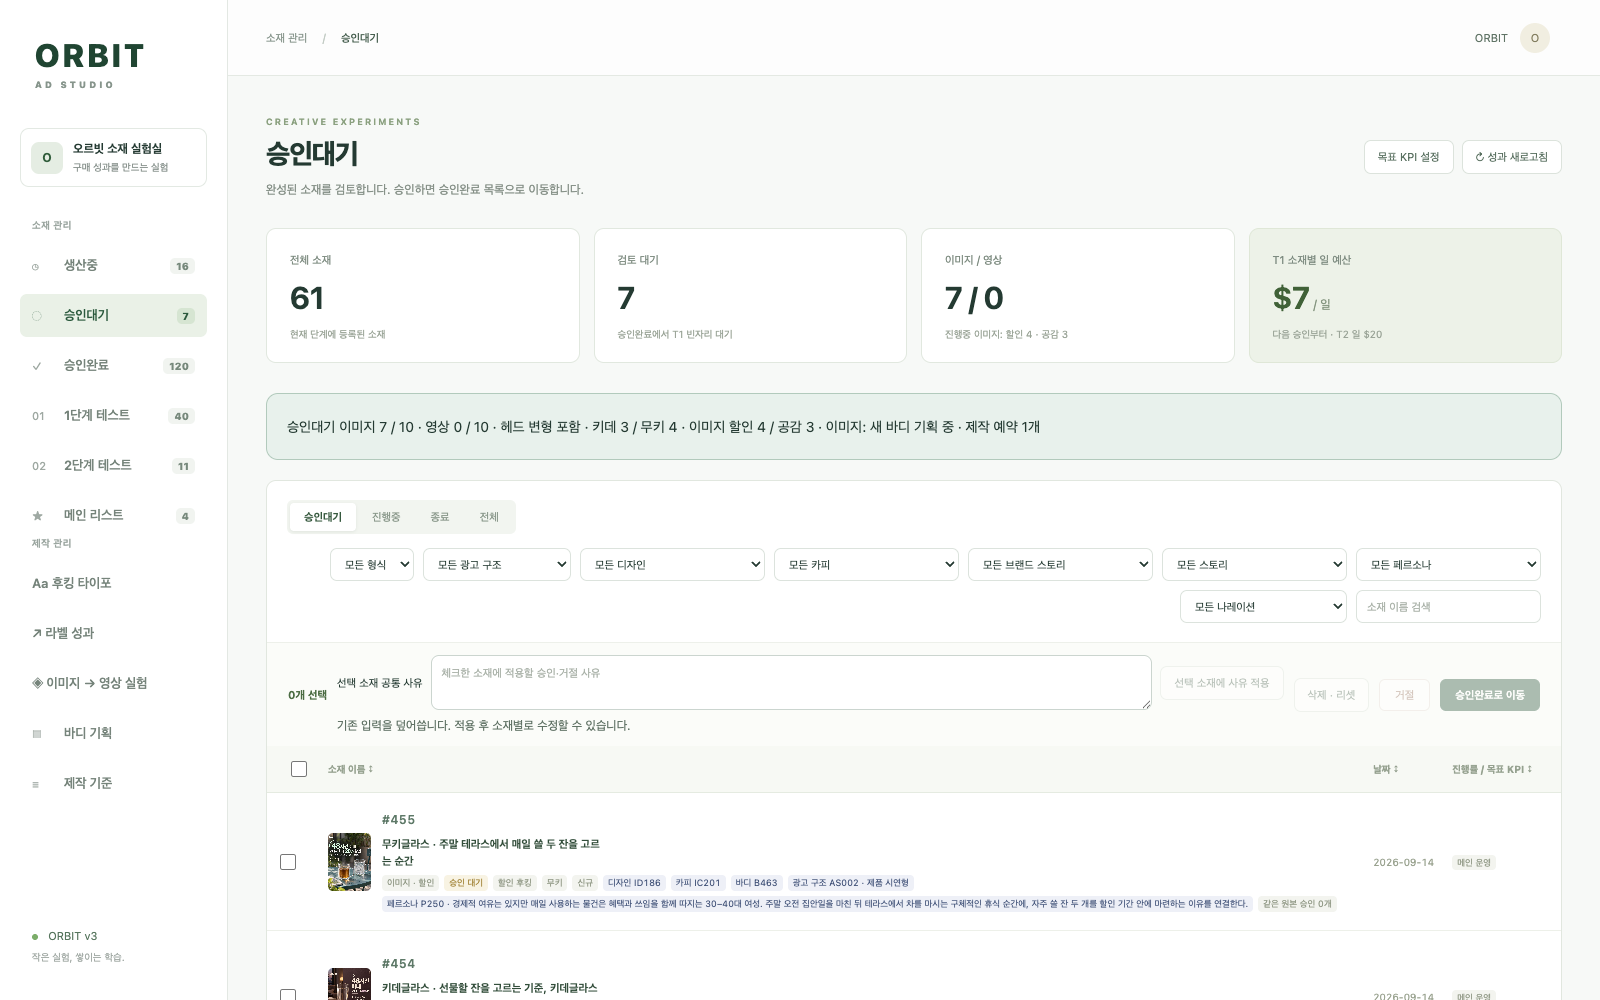This screenshot has height=1000, width=1600.
Task: Click the 디자인 ID186 tag
Action: [x=634, y=883]
